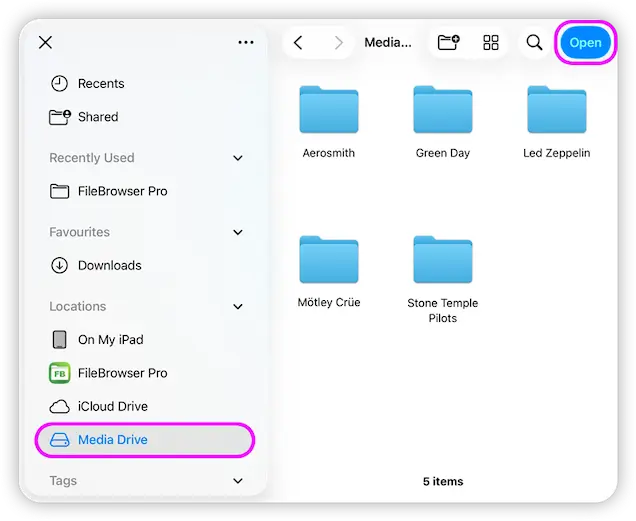Expand the Tags section chevron

tap(238, 481)
